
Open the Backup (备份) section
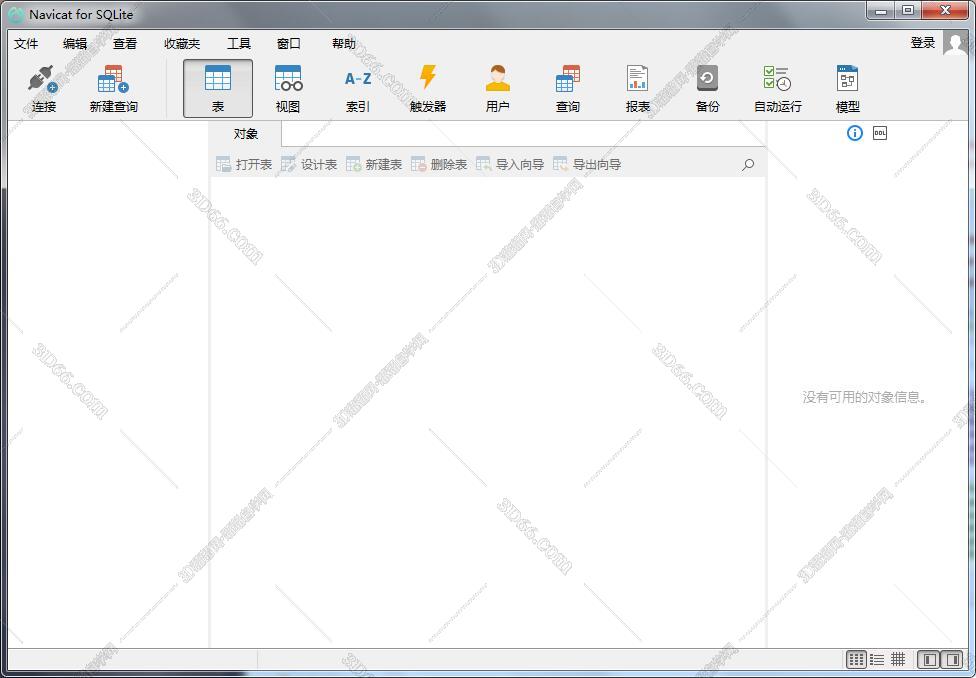click(x=707, y=88)
